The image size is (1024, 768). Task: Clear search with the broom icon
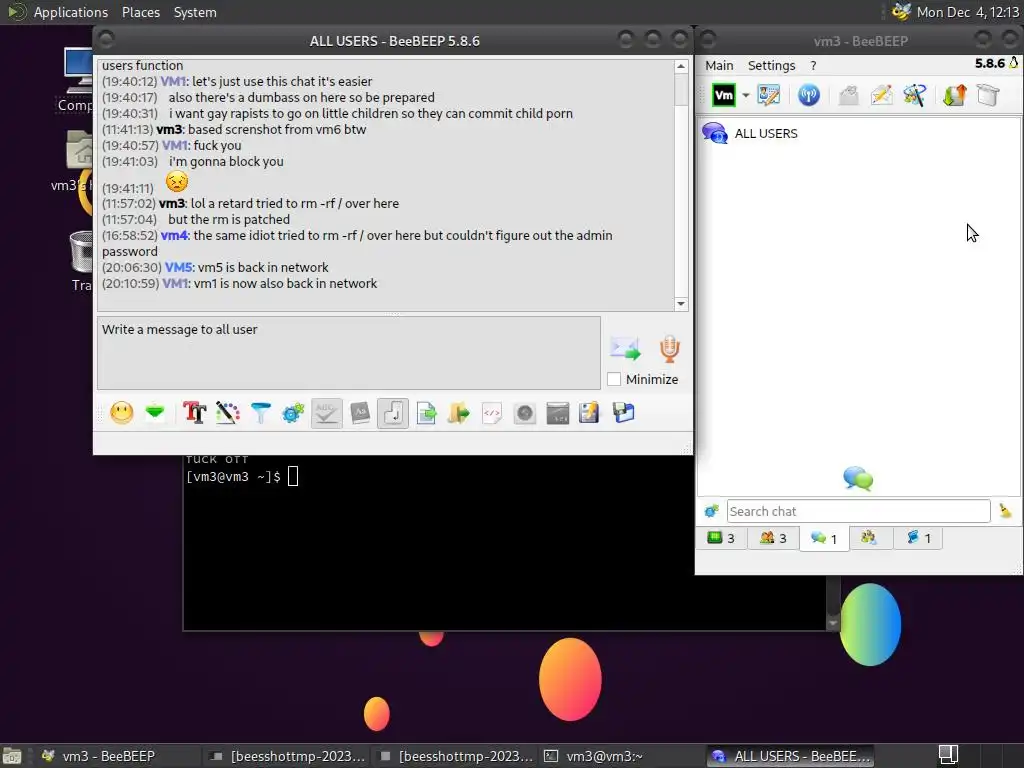click(1005, 511)
